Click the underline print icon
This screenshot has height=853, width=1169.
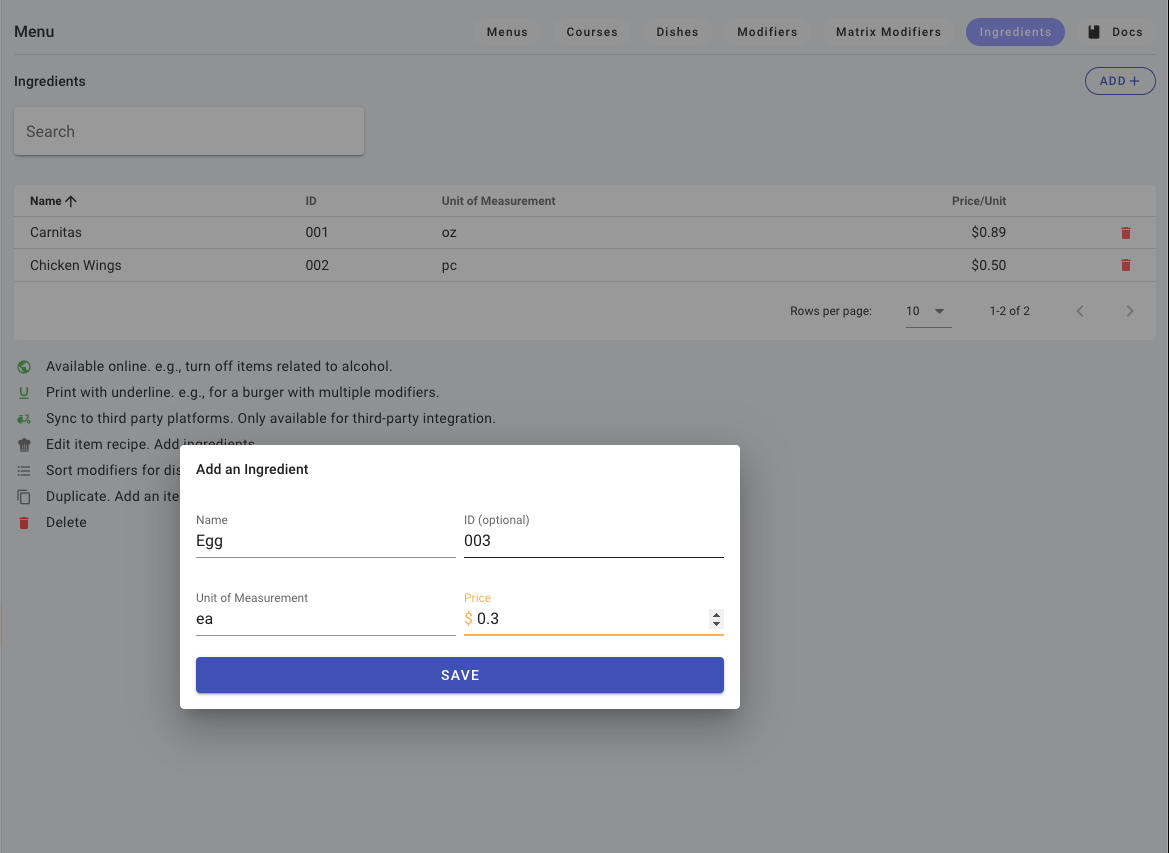[24, 393]
